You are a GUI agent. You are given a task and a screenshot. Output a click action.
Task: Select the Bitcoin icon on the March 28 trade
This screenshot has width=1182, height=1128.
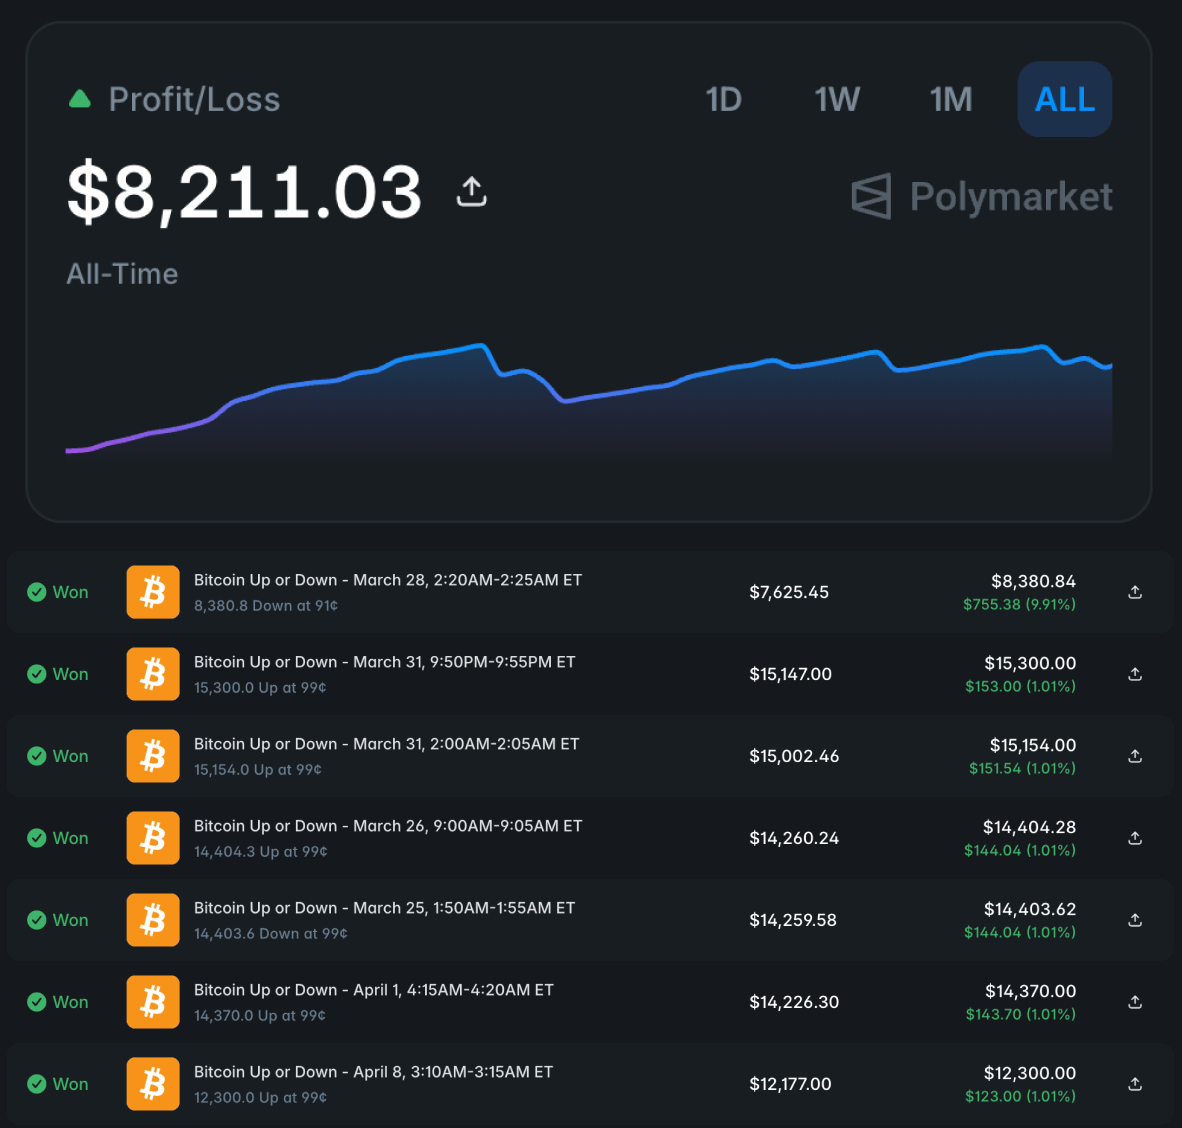[x=152, y=592]
